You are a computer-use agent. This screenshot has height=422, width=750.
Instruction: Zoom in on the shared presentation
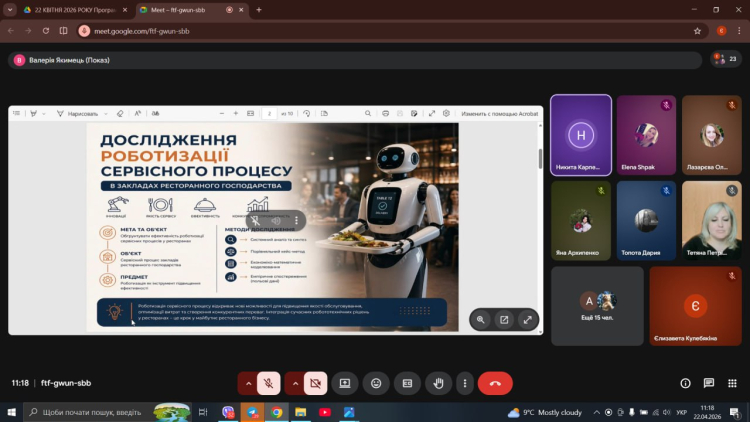point(481,320)
